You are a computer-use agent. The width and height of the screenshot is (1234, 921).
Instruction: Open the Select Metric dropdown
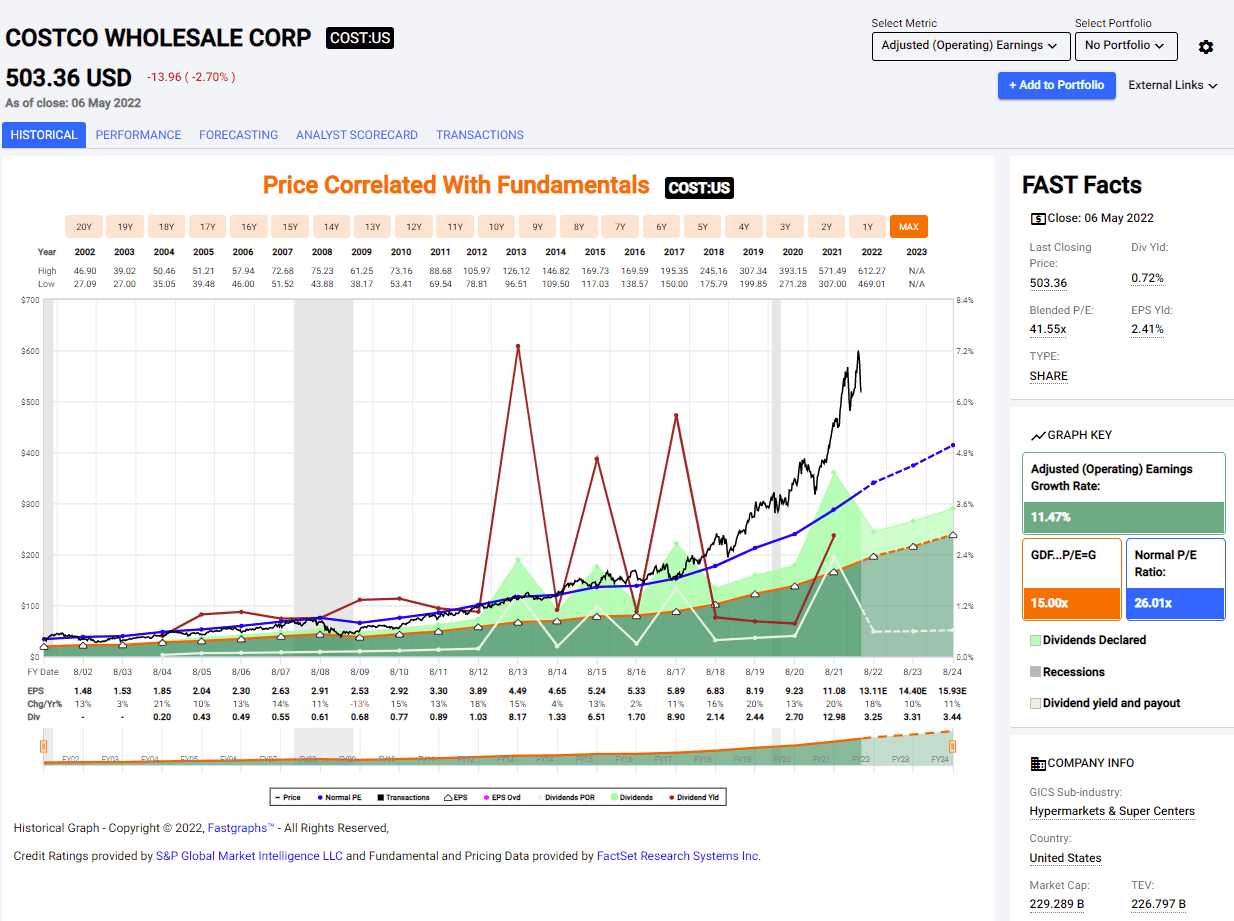coord(970,46)
